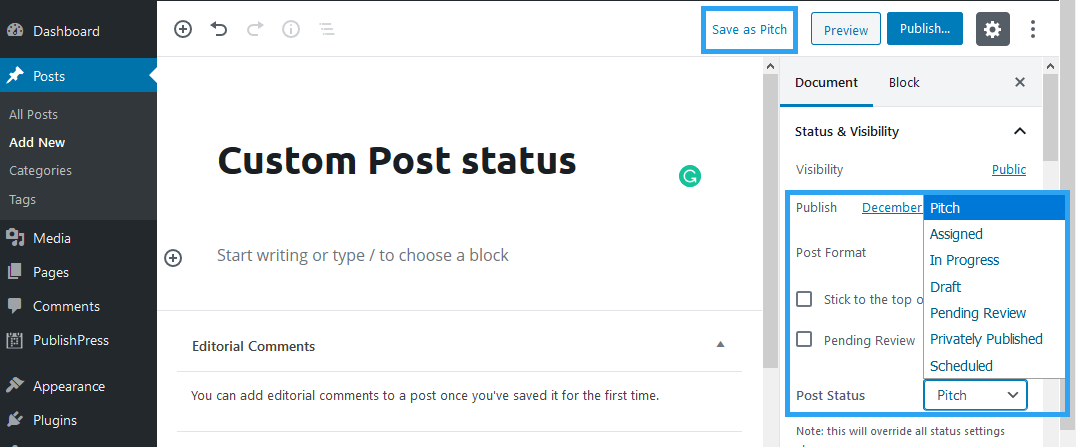Click the Add block icon in top toolbar
Screen dimensions: 1076x447
point(183,29)
